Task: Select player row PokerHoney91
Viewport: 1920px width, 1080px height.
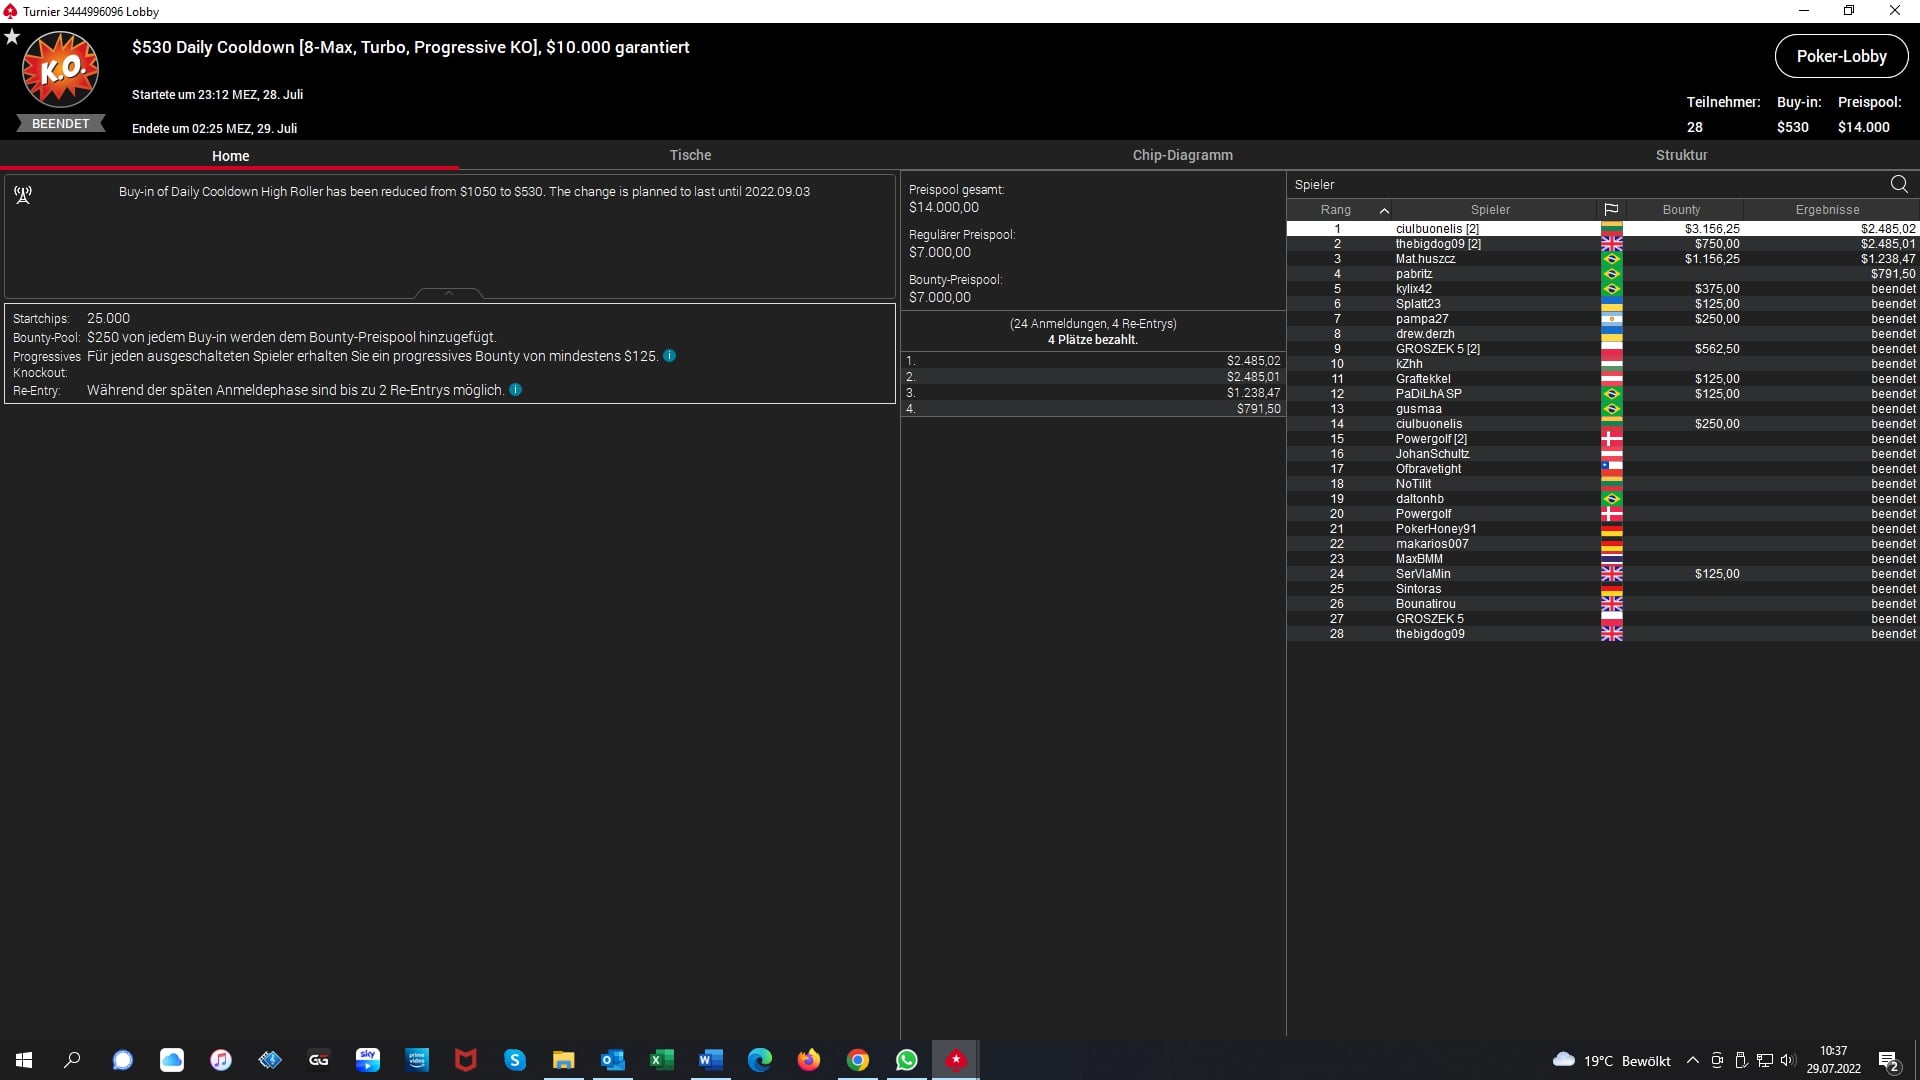Action: click(1603, 529)
